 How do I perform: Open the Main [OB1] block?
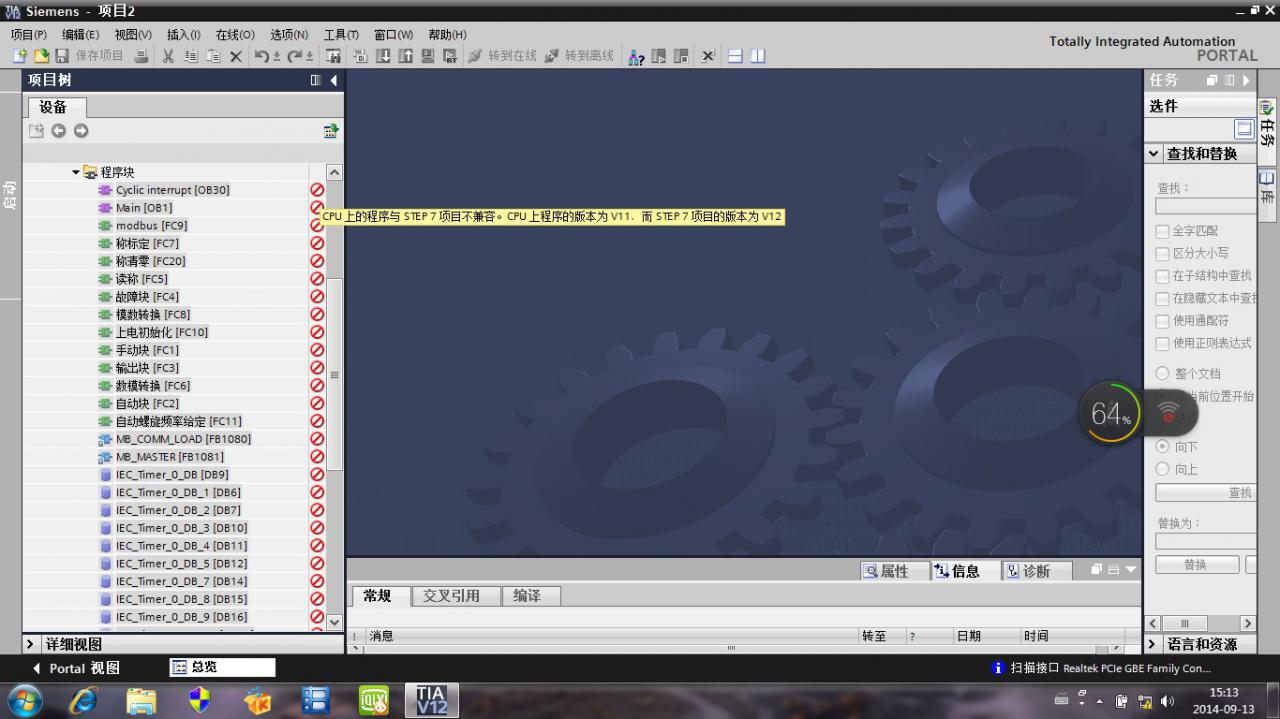pos(143,208)
